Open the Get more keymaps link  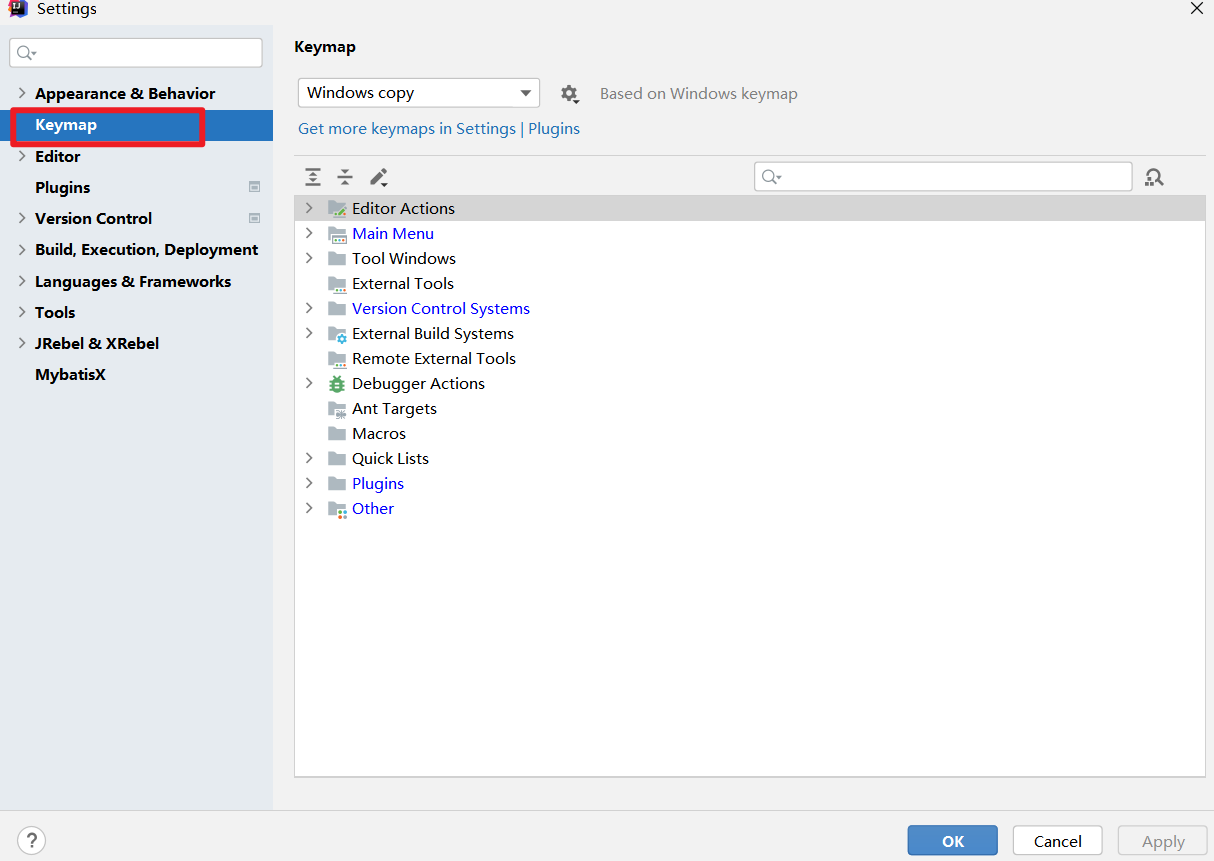coord(438,129)
